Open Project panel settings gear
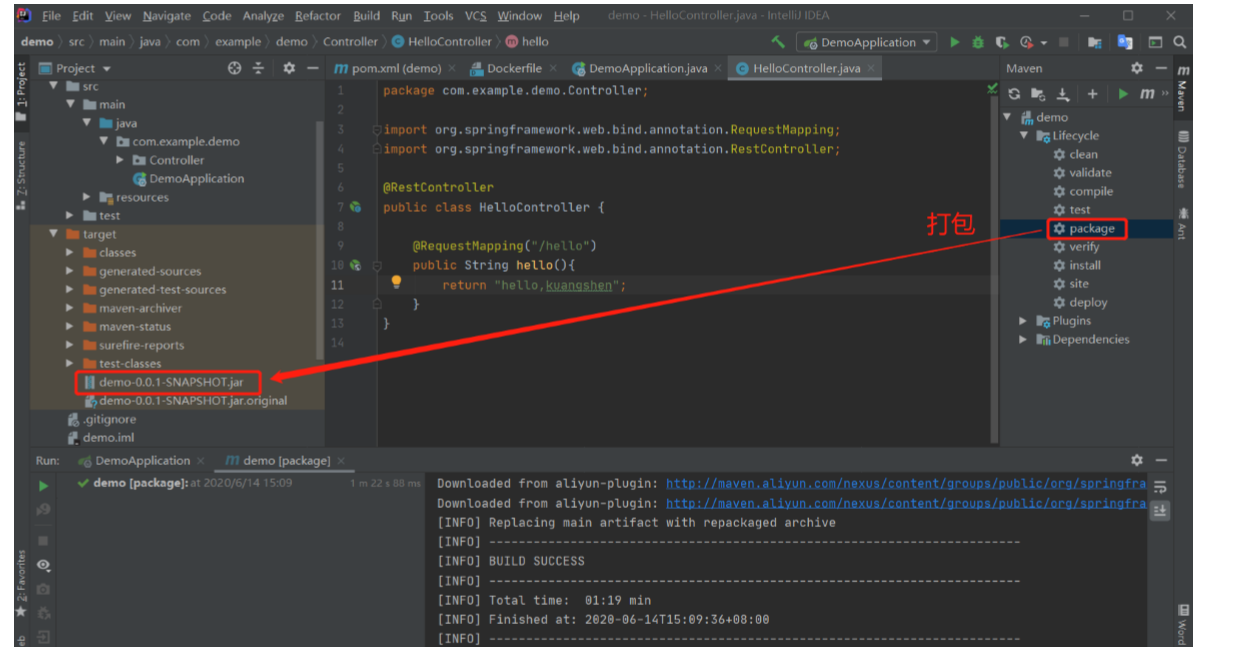The width and height of the screenshot is (1243, 656). [289, 68]
